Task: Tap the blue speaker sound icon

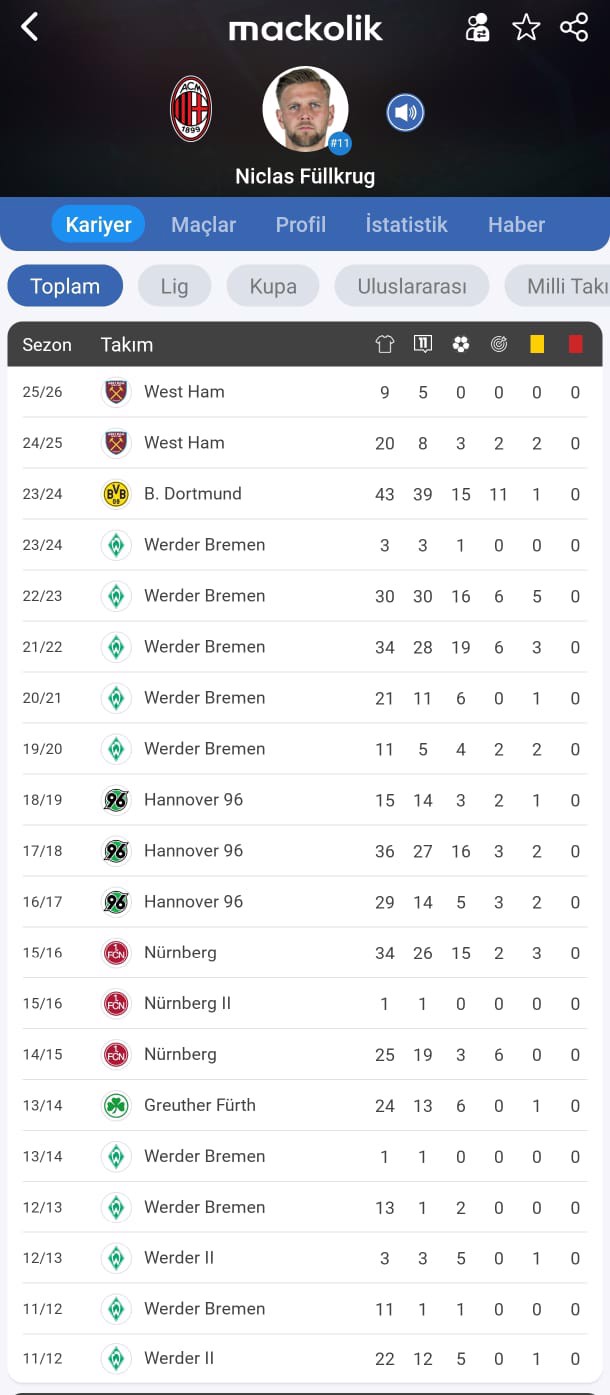Action: pyautogui.click(x=405, y=113)
